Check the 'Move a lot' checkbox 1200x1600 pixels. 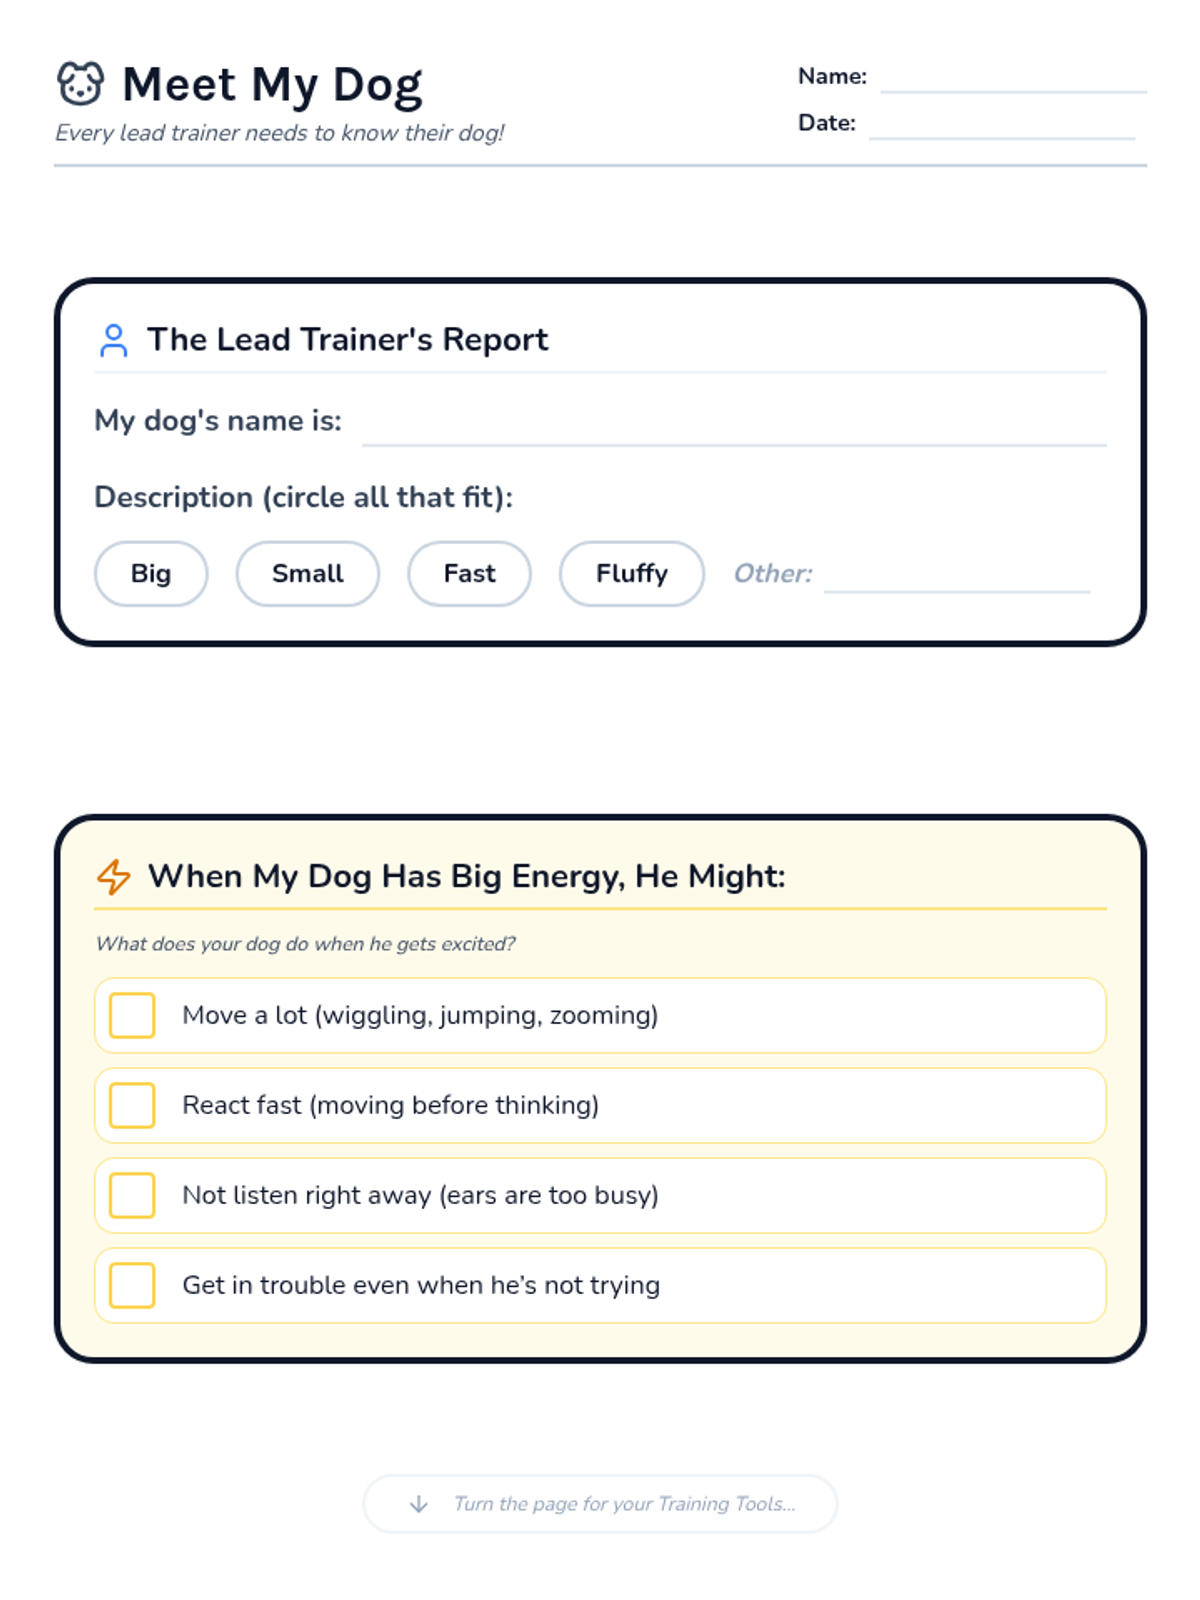click(132, 1015)
